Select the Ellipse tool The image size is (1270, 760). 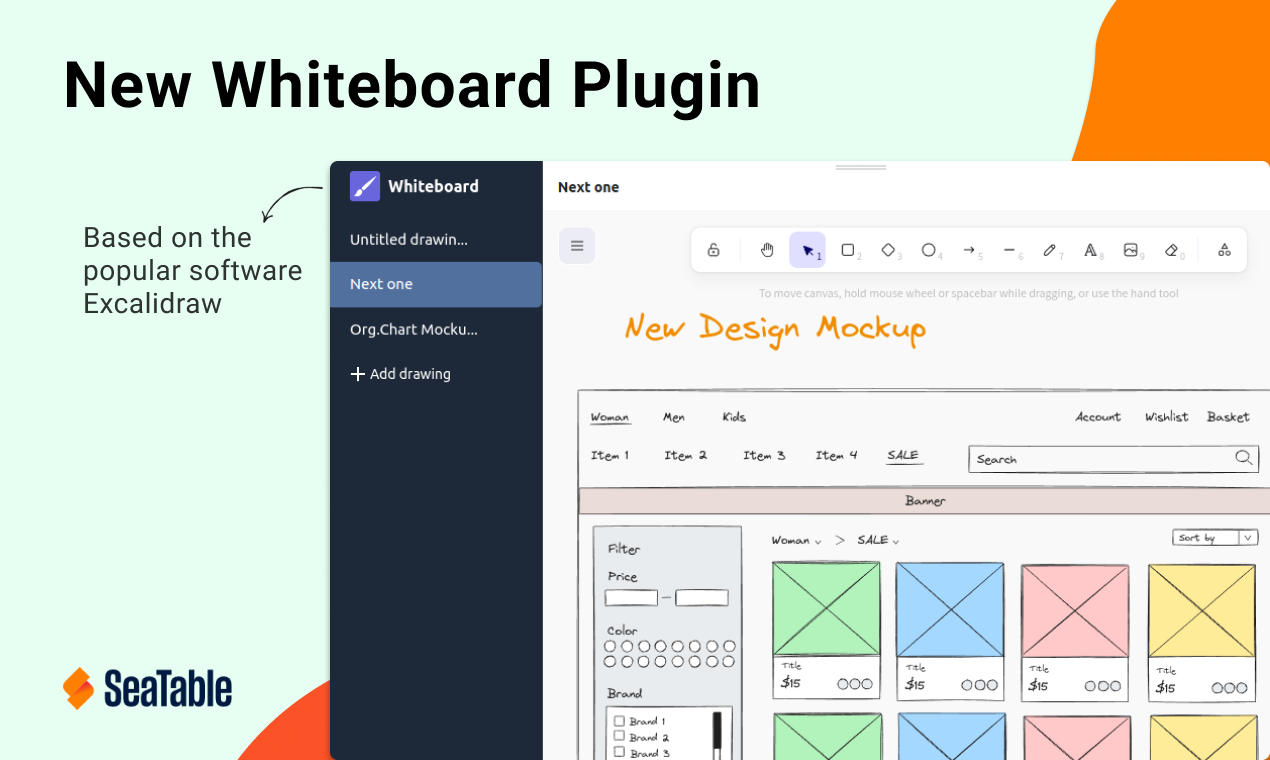930,250
